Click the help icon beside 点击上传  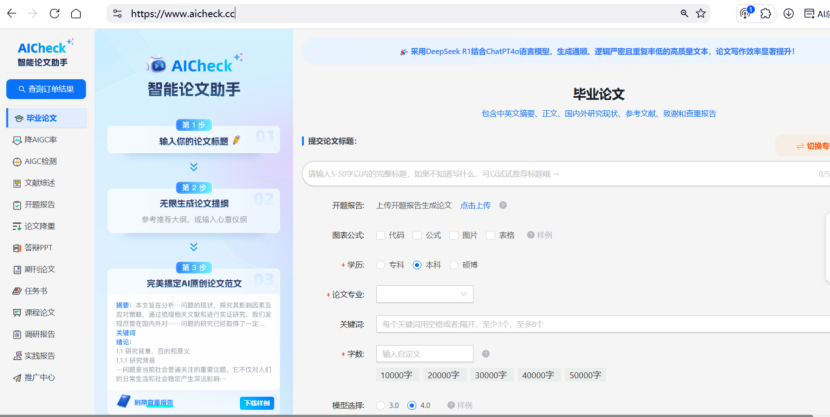click(503, 205)
